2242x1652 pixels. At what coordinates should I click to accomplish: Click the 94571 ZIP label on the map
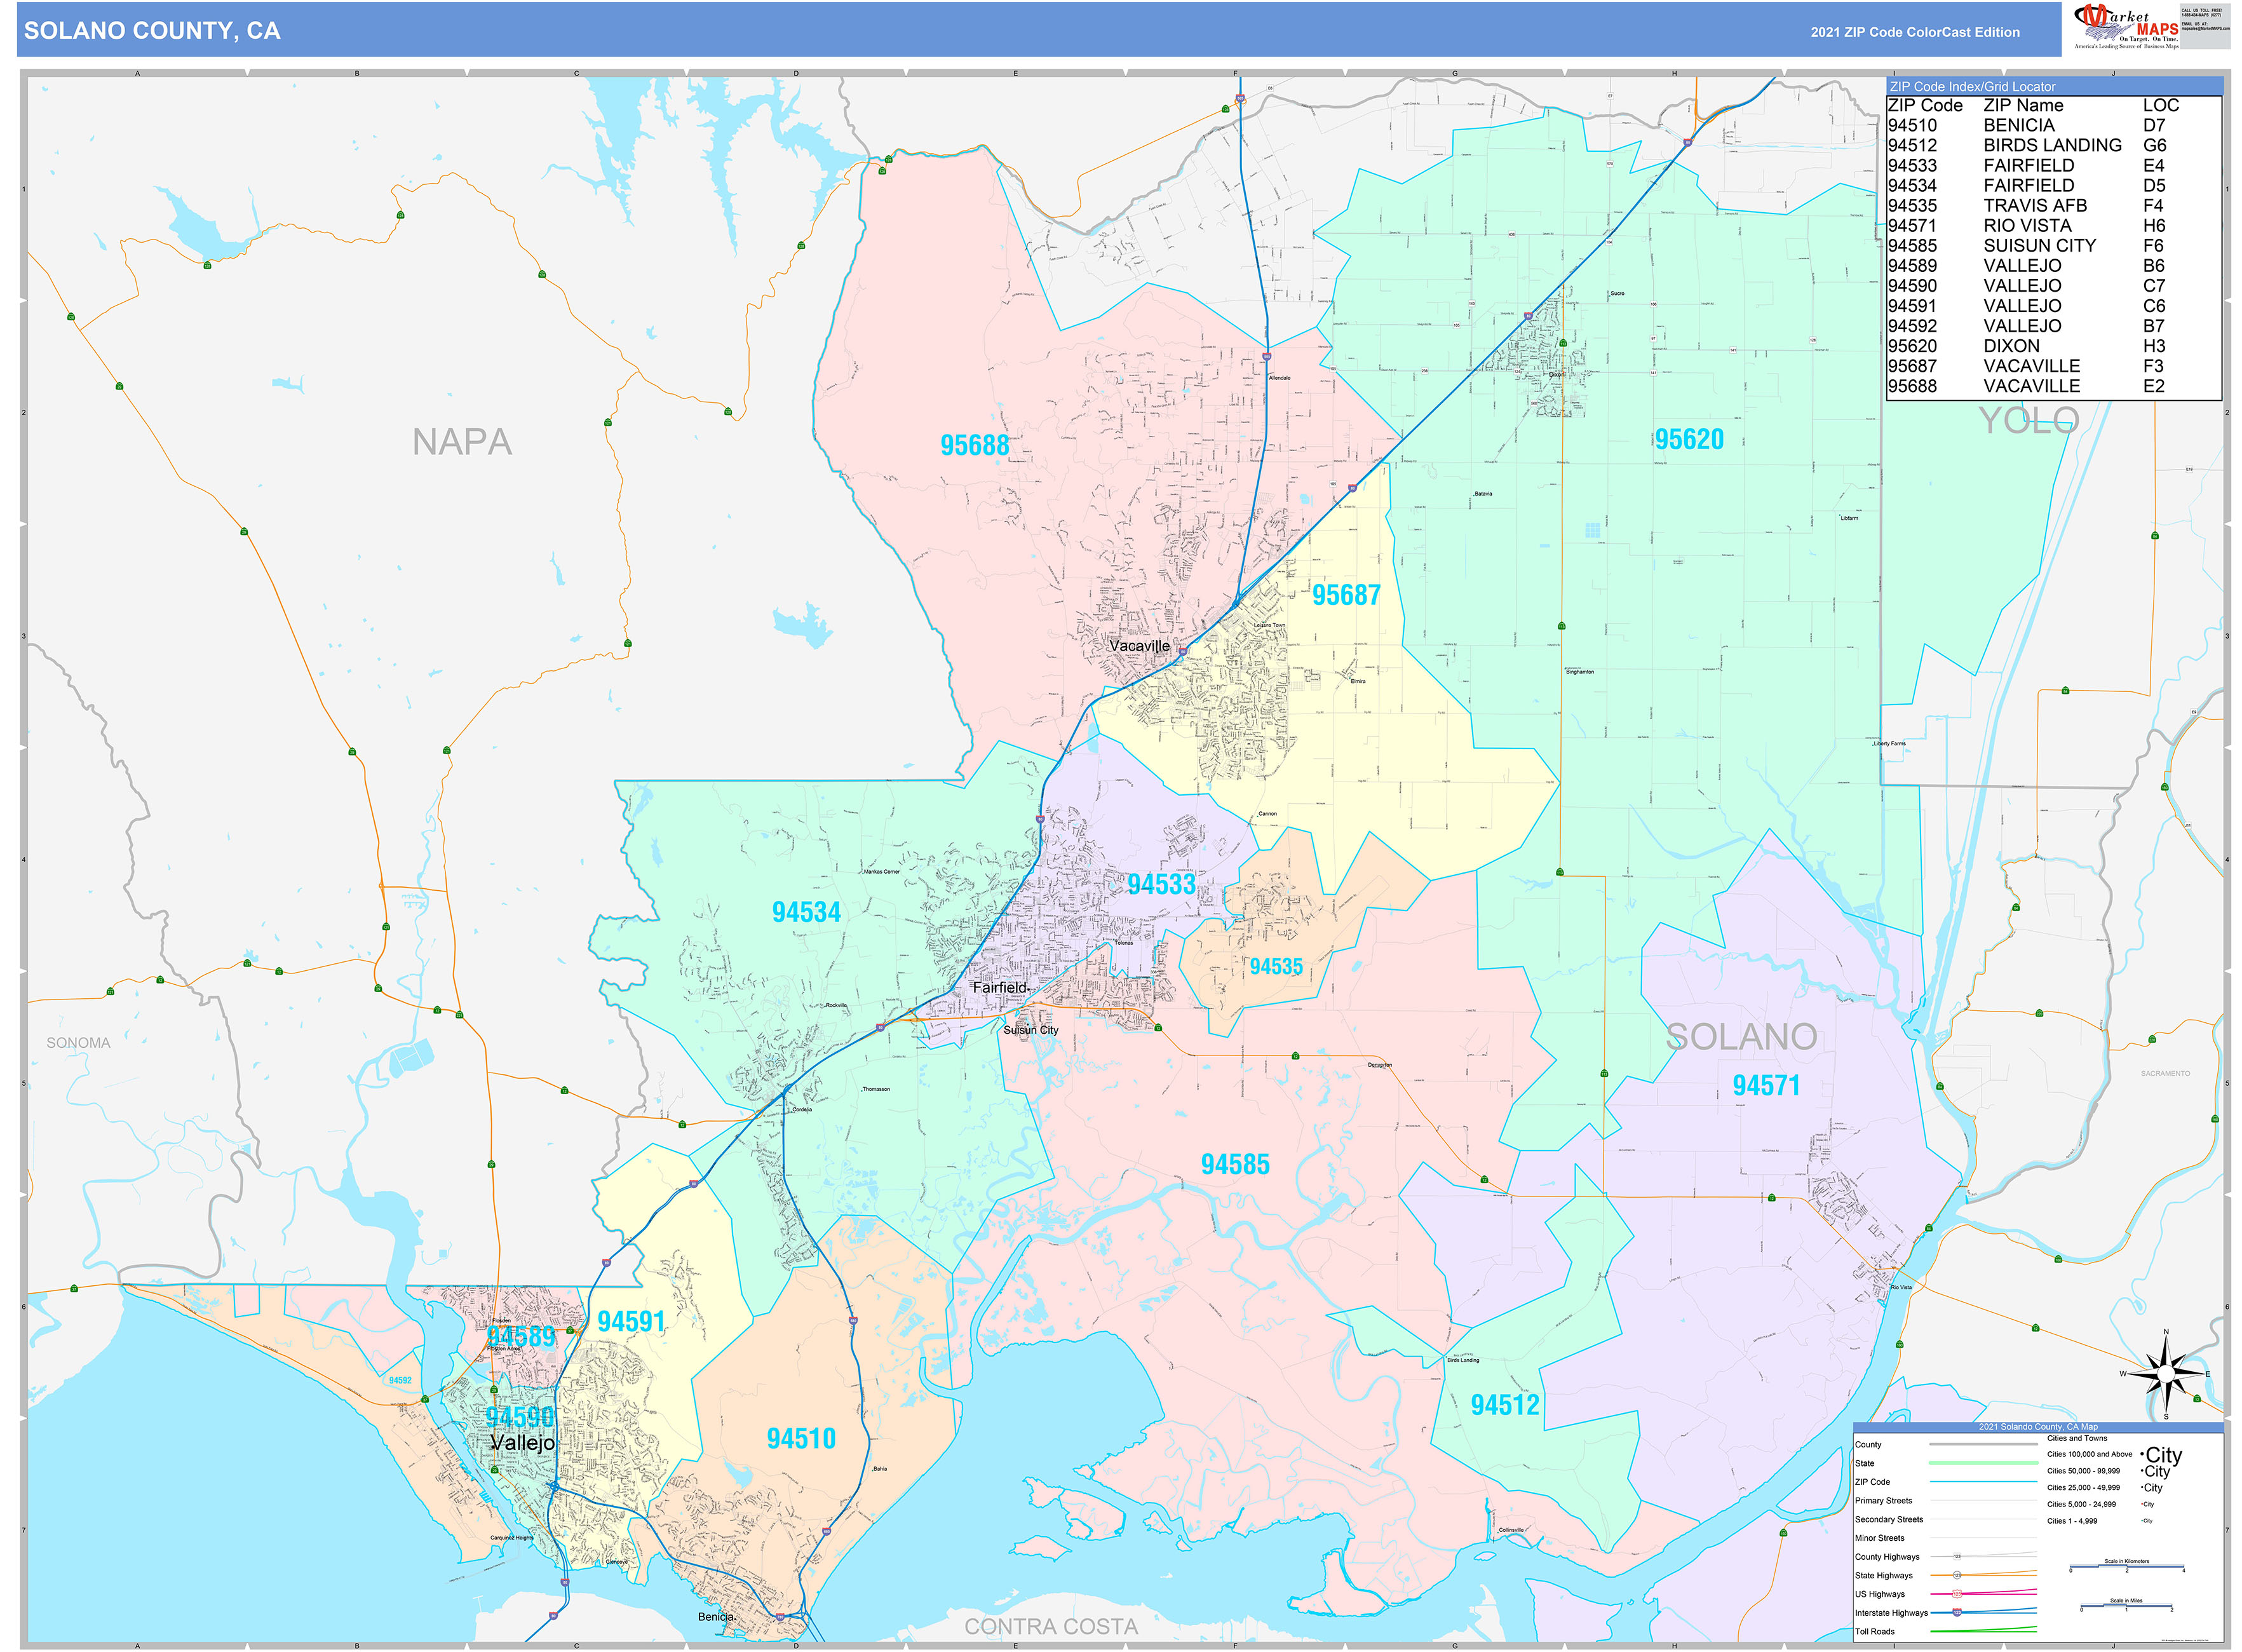pos(1766,1085)
